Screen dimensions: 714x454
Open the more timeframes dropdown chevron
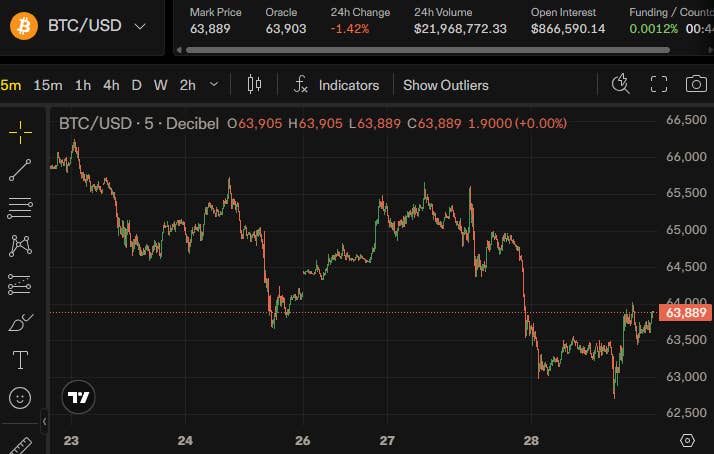click(214, 84)
